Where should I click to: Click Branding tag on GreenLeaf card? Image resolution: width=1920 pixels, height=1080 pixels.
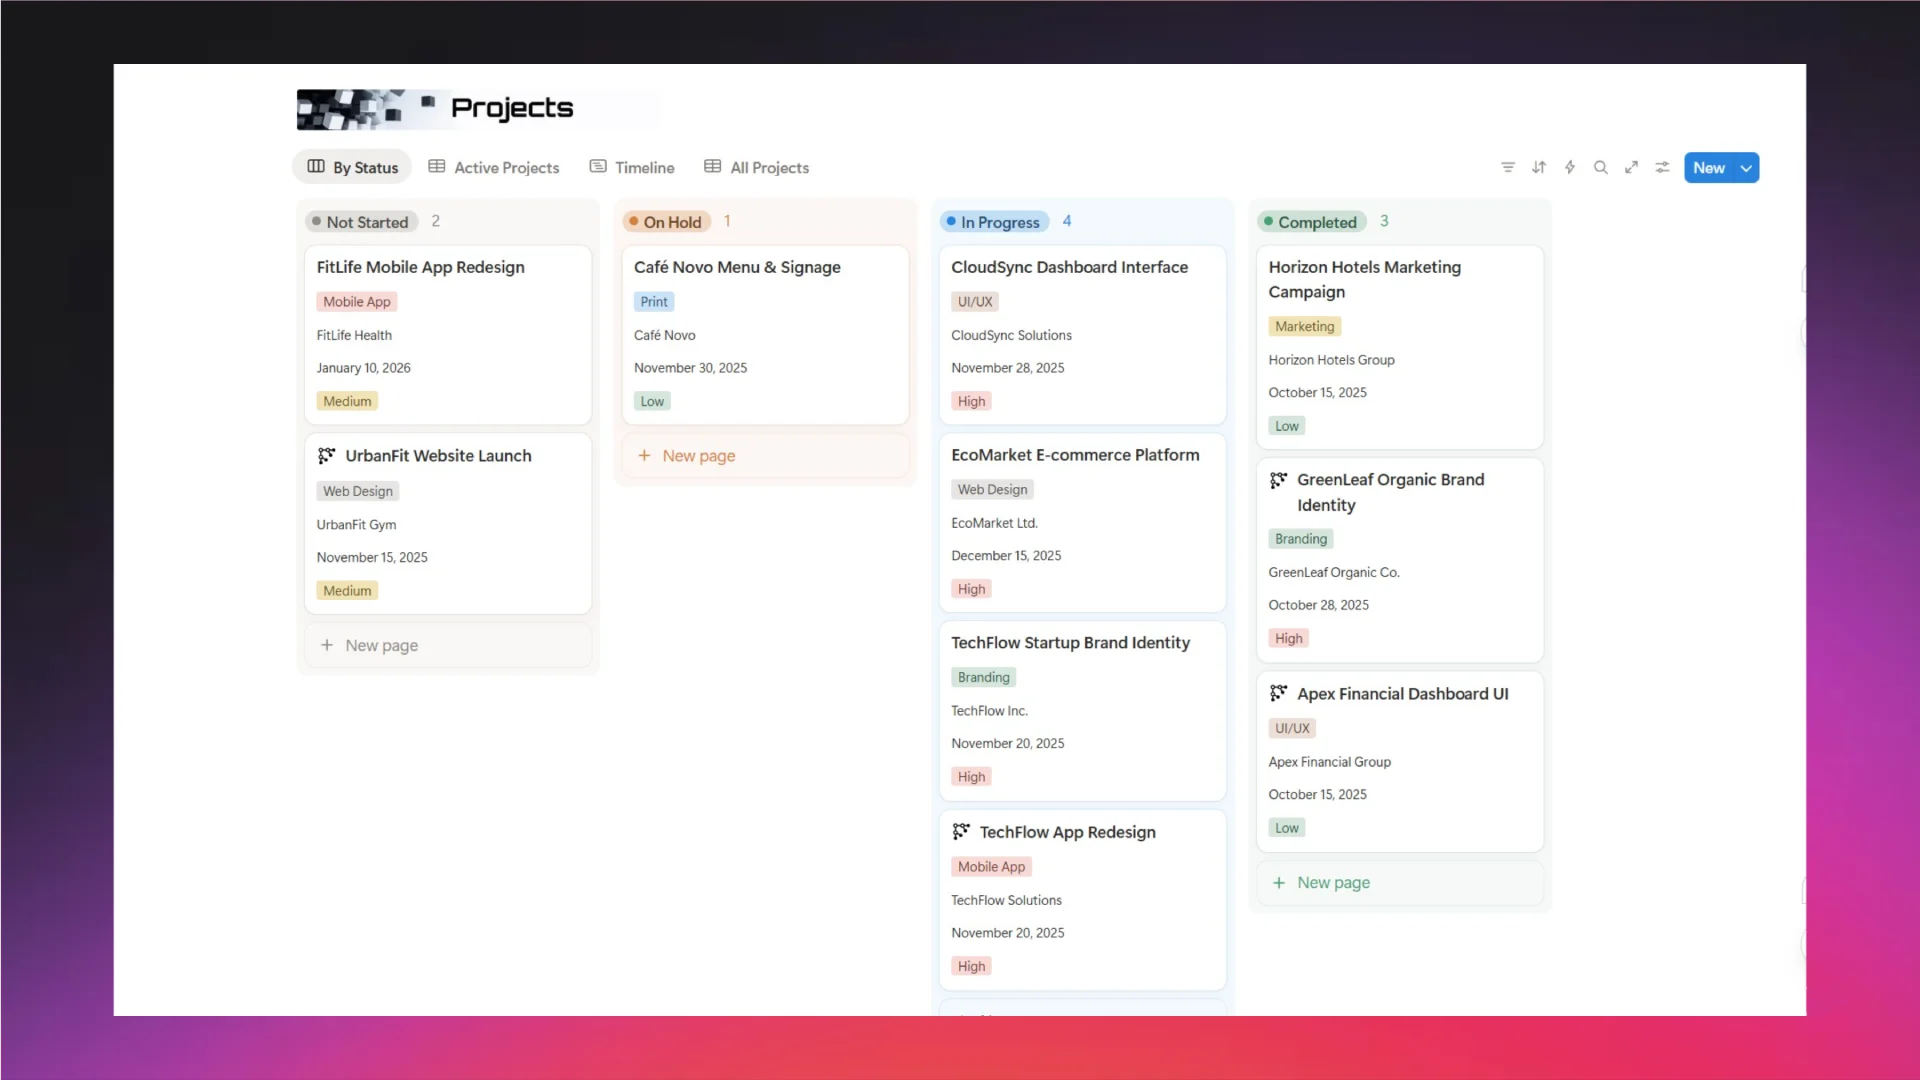[1301, 539]
